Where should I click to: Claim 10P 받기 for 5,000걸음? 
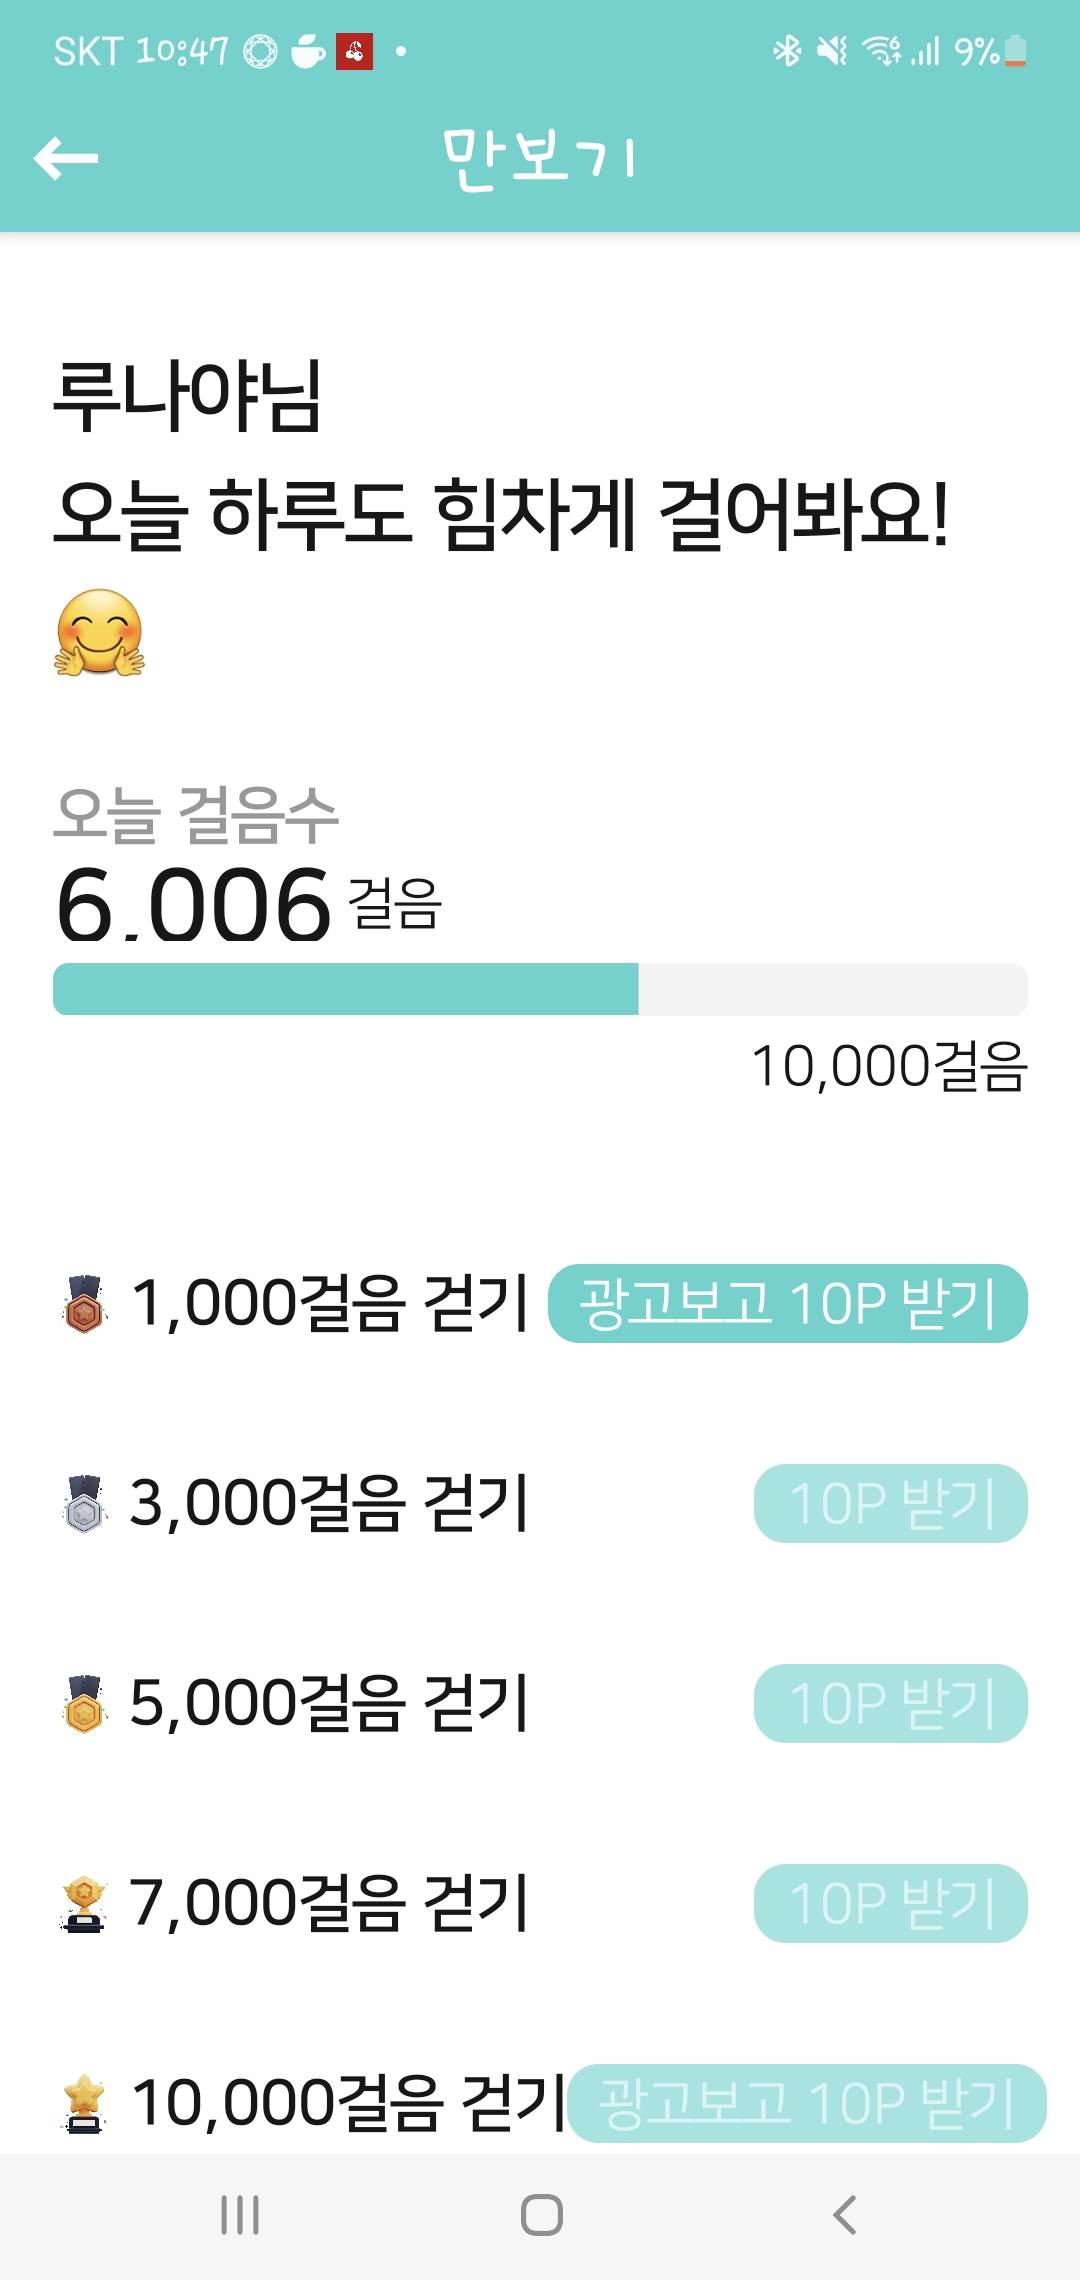(890, 1704)
